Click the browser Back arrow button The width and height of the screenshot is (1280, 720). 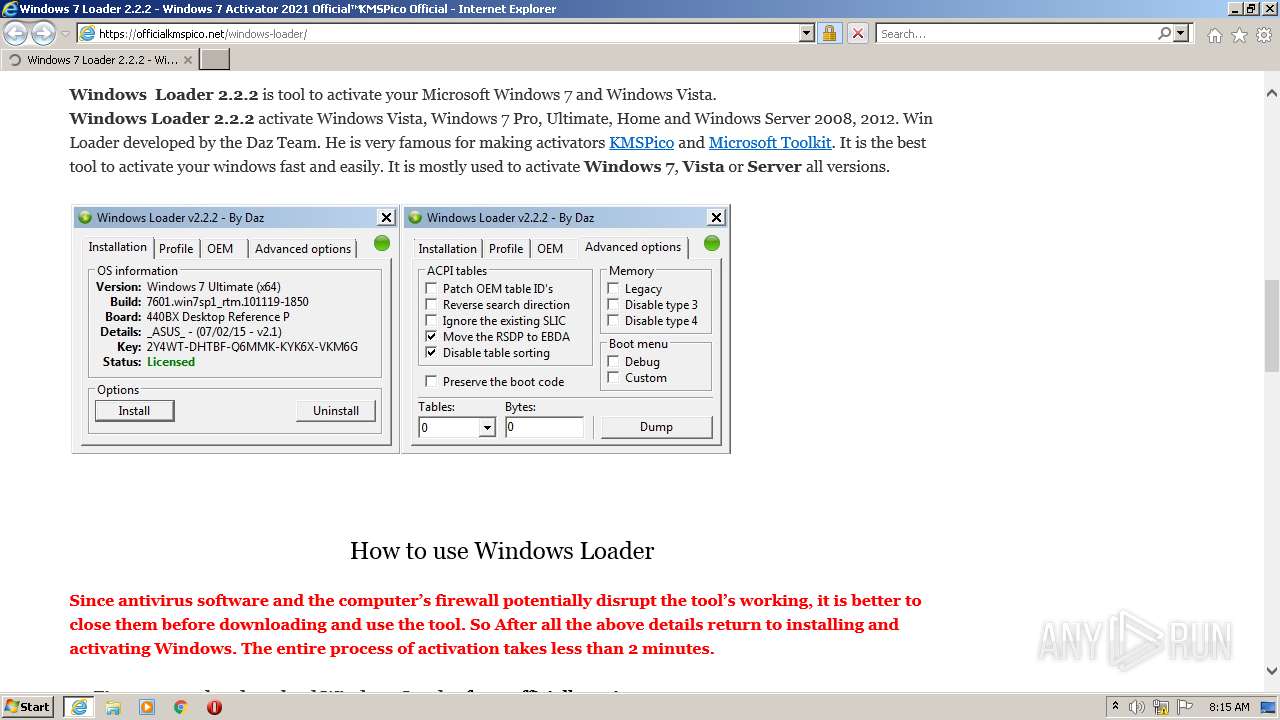(x=15, y=33)
